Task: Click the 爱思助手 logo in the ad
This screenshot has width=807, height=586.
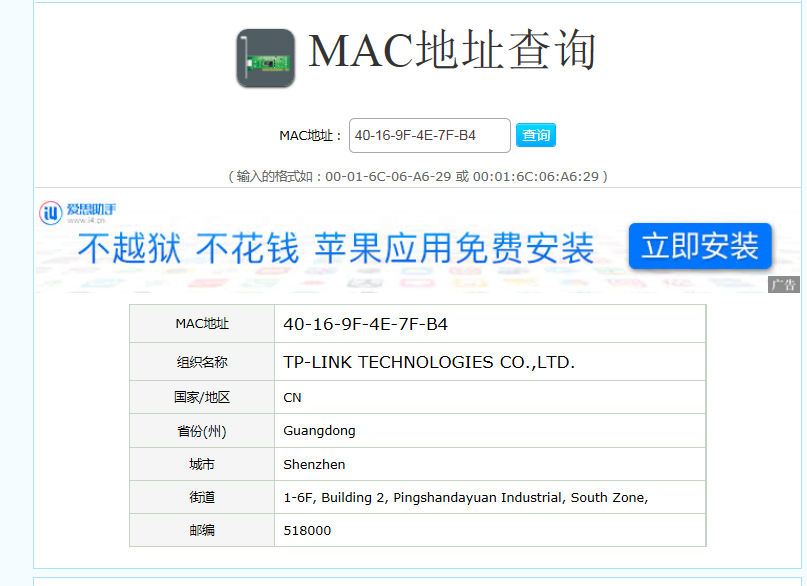Action: (x=78, y=212)
